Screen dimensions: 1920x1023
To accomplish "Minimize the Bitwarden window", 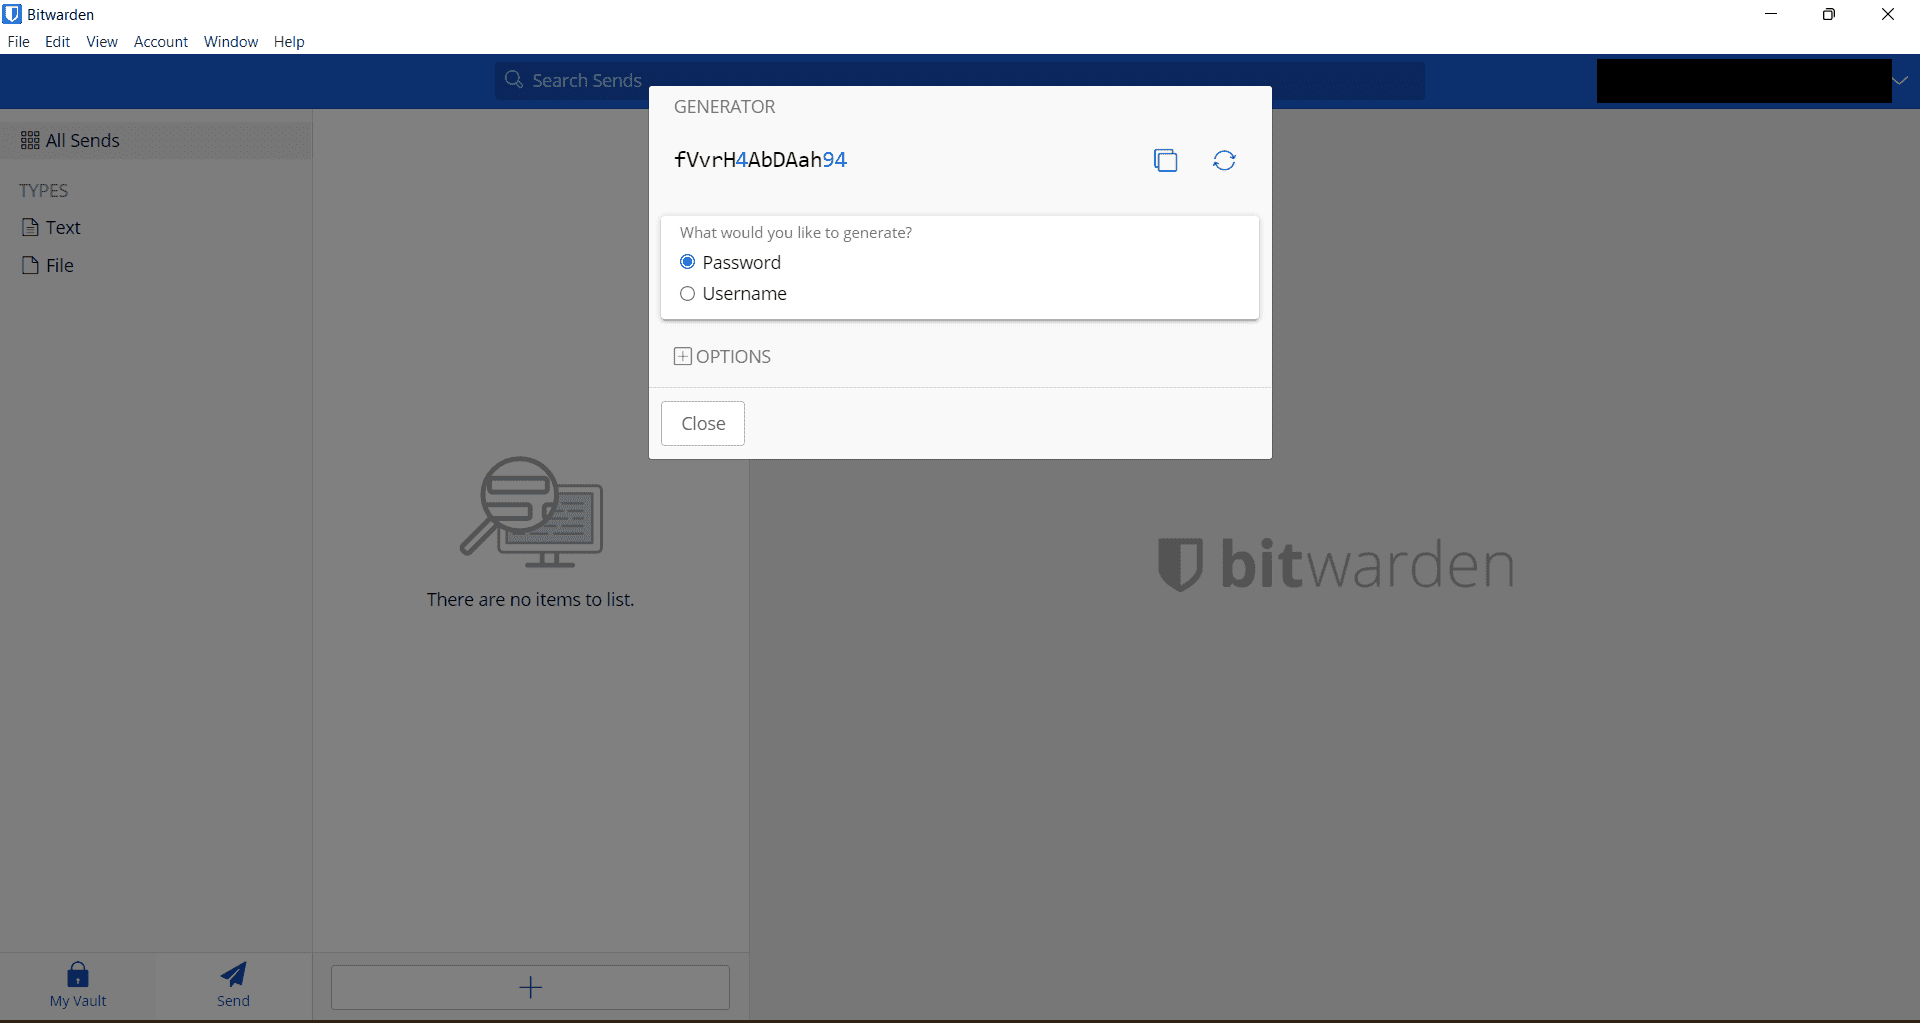I will pos(1771,14).
